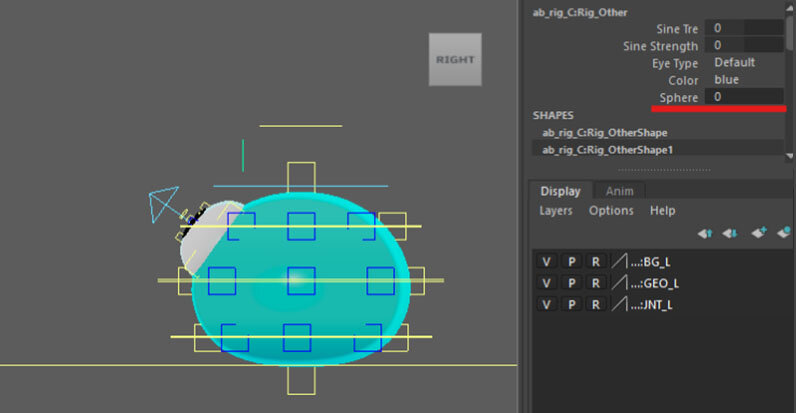Open the Color blue enum dropdown

click(727, 80)
